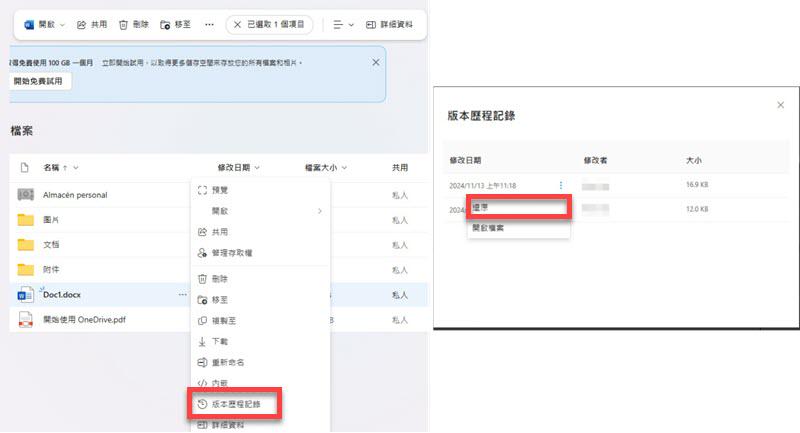Viewport: 800px width, 433px height.
Task: Open the 詳細資料 details pane from toolbar
Action: [389, 23]
